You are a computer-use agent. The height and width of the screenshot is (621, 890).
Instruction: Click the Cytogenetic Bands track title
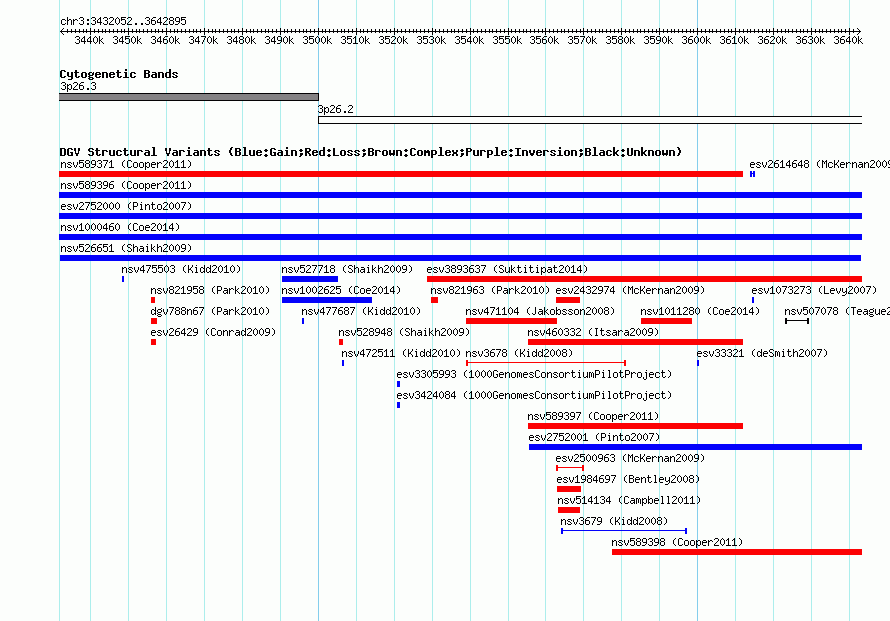119,74
